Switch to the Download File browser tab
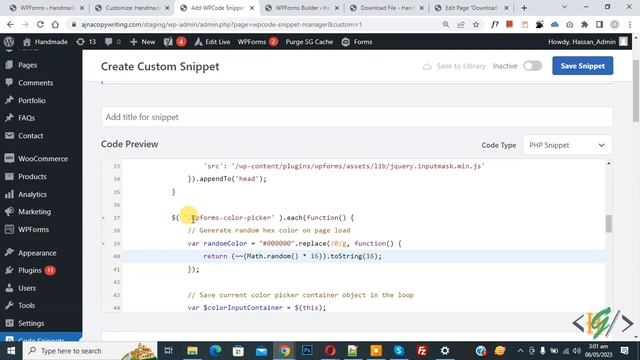 (x=387, y=8)
